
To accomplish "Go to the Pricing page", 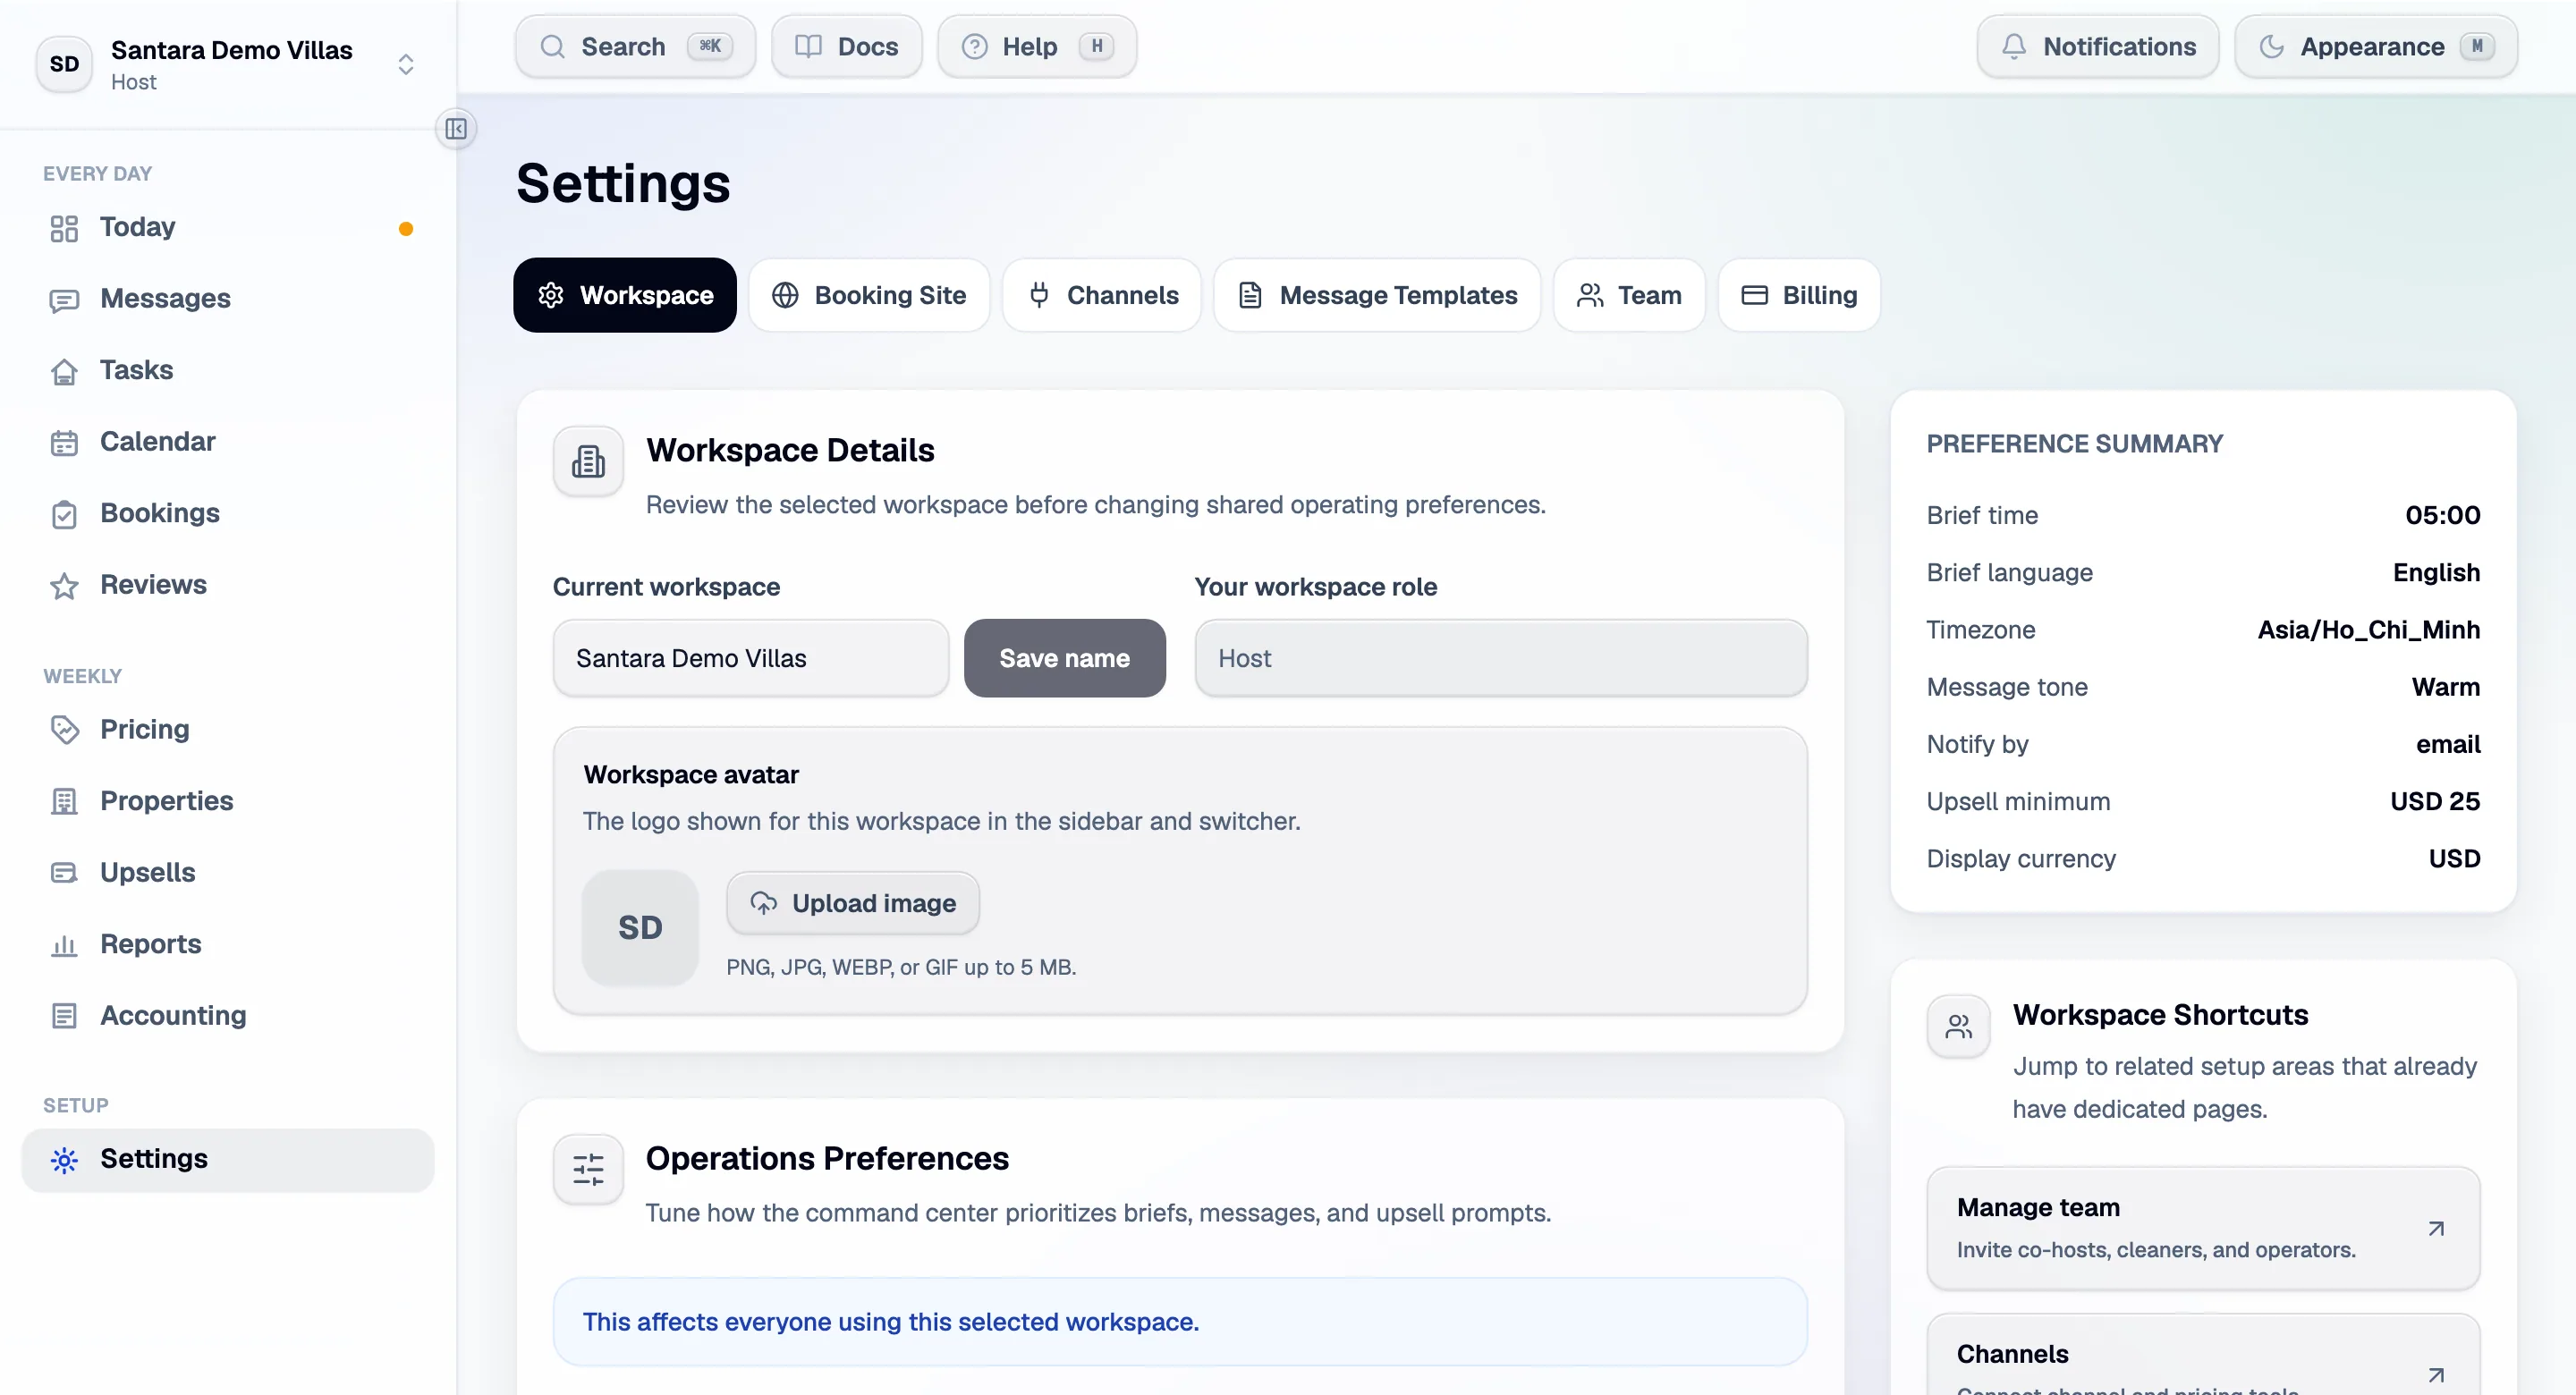I will point(228,729).
